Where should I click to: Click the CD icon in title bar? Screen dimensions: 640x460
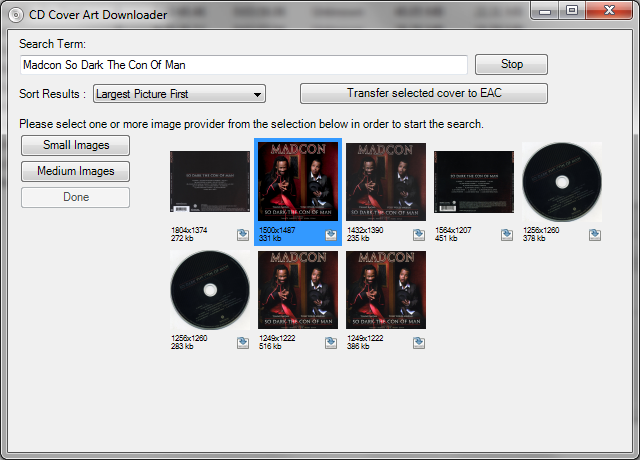click(16, 15)
